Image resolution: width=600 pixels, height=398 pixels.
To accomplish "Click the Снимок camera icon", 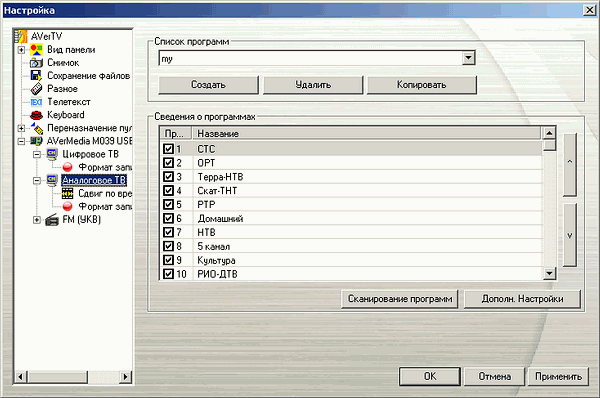I will (x=36, y=63).
